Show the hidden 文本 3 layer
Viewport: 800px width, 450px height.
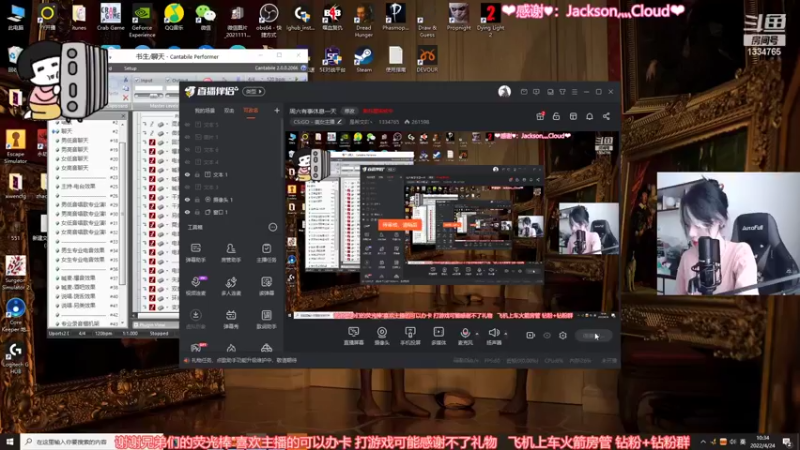(188, 187)
